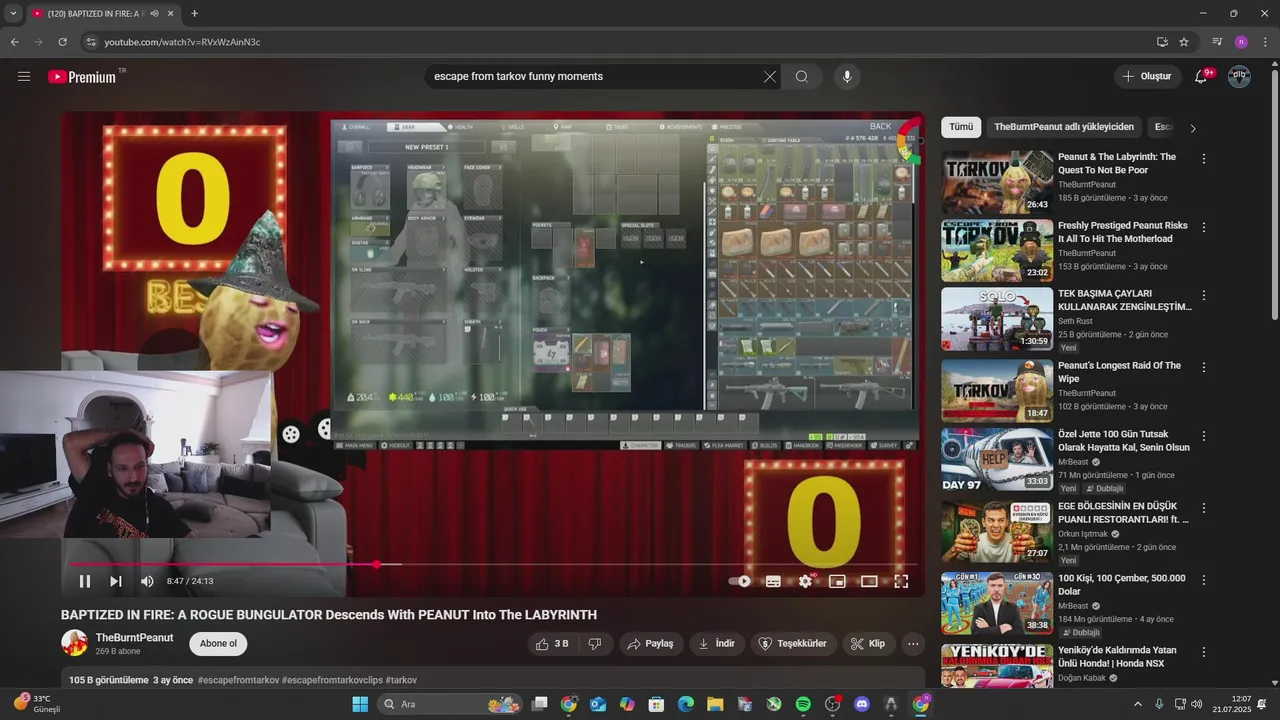
Task: Open Peanut's Longest Raid Of The Wipe title
Action: click(x=1119, y=372)
